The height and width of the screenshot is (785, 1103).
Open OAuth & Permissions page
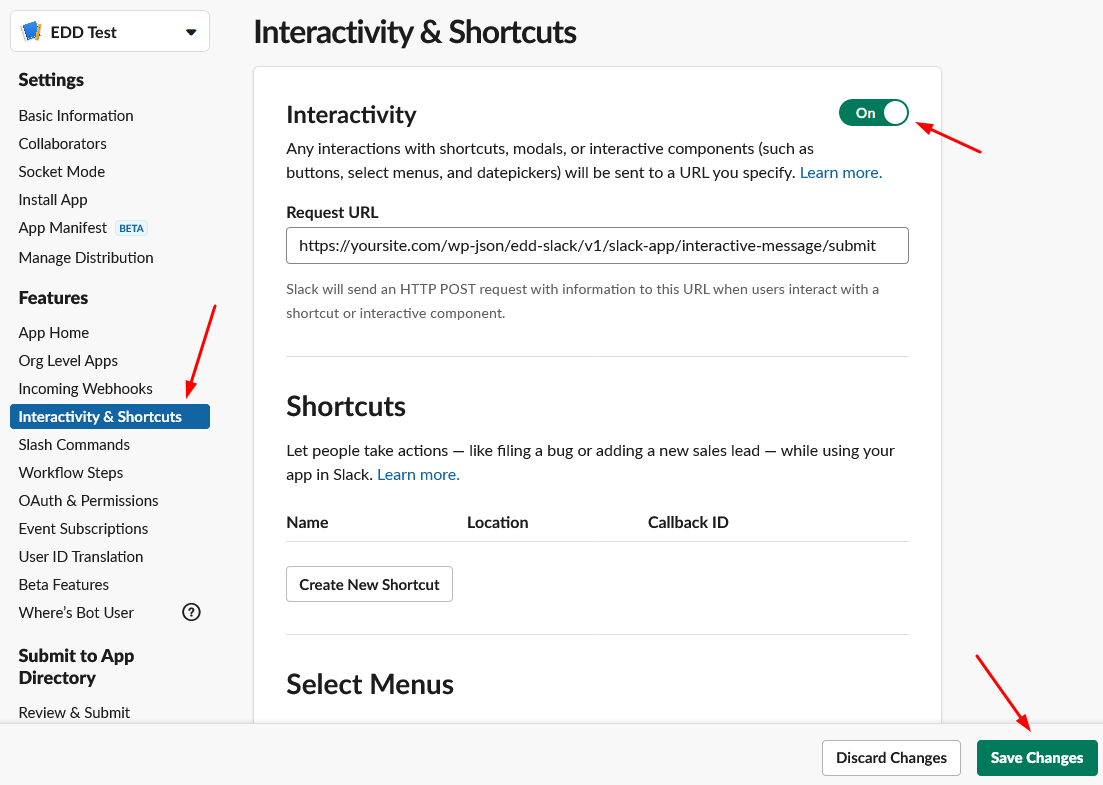[88, 501]
